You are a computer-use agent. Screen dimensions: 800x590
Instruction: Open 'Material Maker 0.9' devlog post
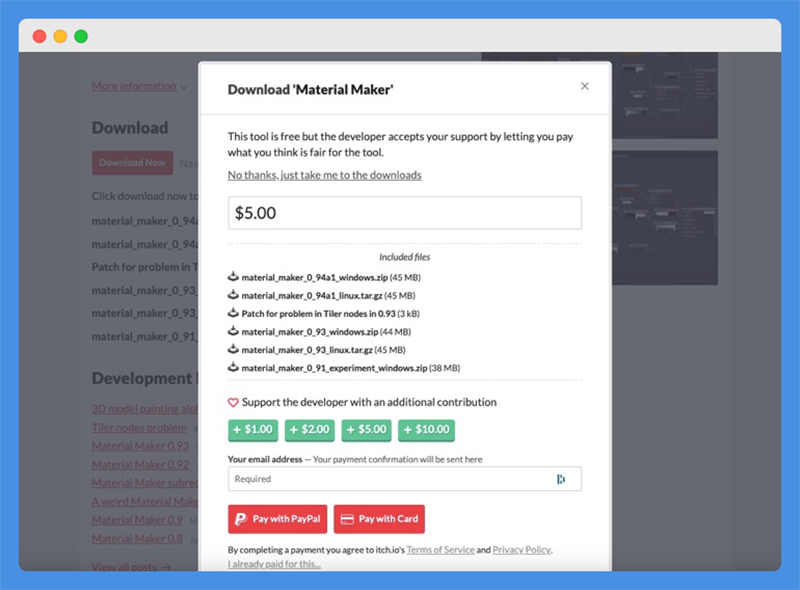coord(137,520)
